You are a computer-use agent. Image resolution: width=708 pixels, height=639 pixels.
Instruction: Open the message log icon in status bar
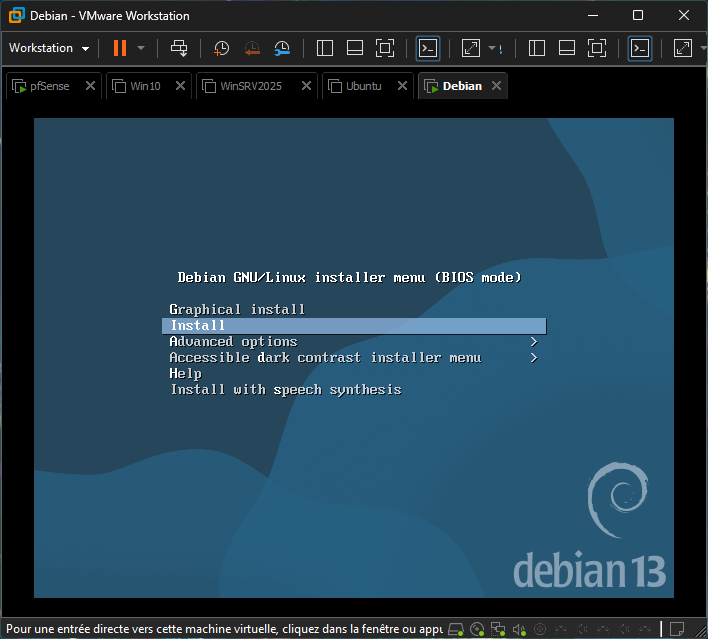click(678, 630)
